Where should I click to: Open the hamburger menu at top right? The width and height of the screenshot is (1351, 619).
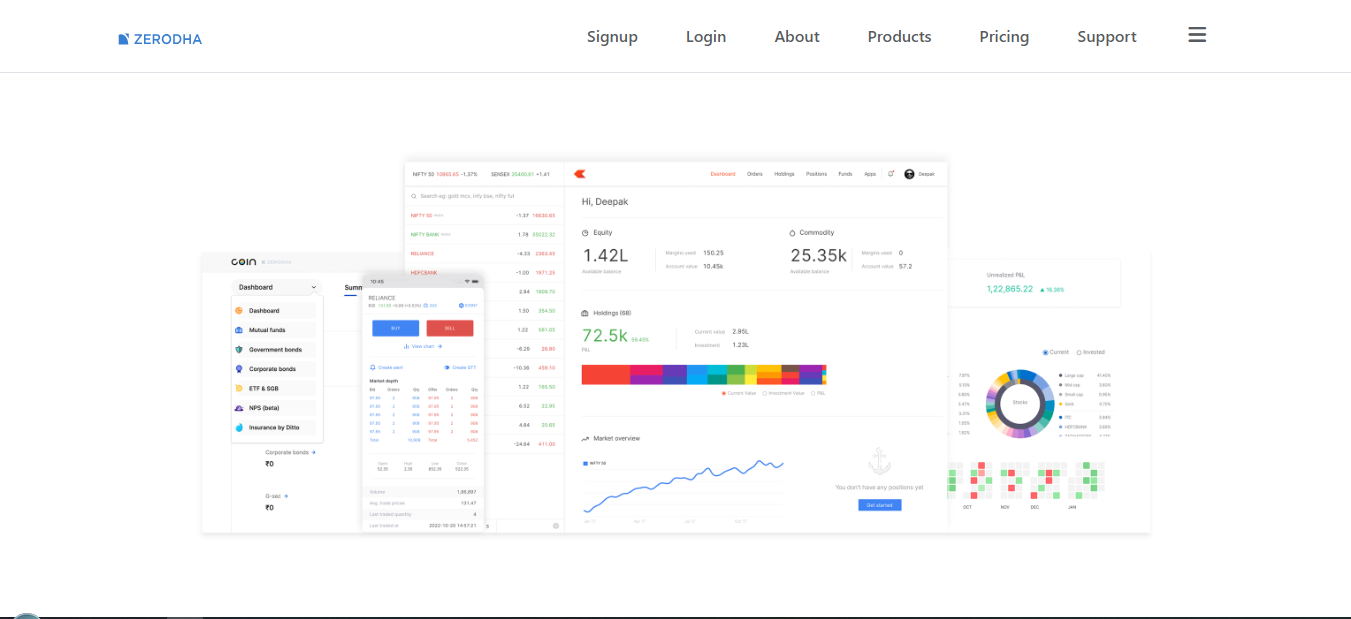(1197, 35)
